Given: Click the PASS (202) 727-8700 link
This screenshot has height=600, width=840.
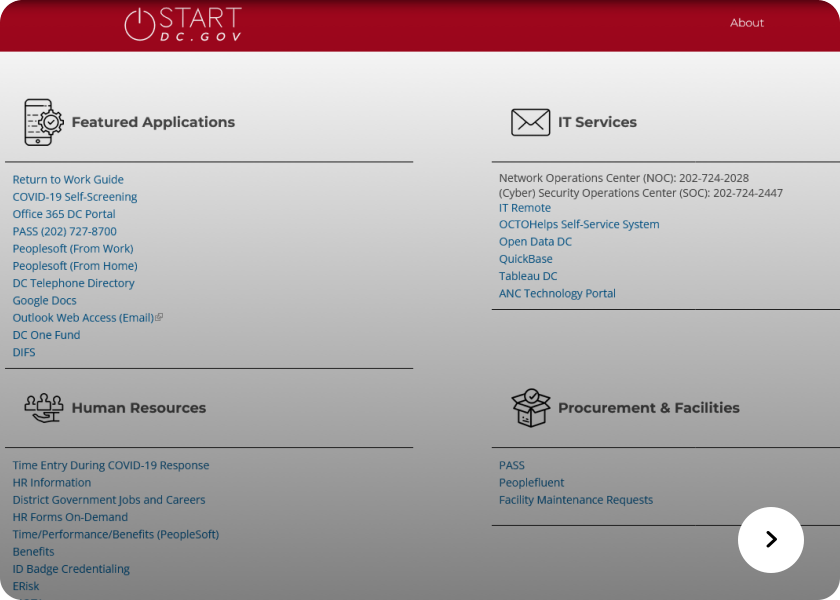Looking at the screenshot, I should click(64, 231).
